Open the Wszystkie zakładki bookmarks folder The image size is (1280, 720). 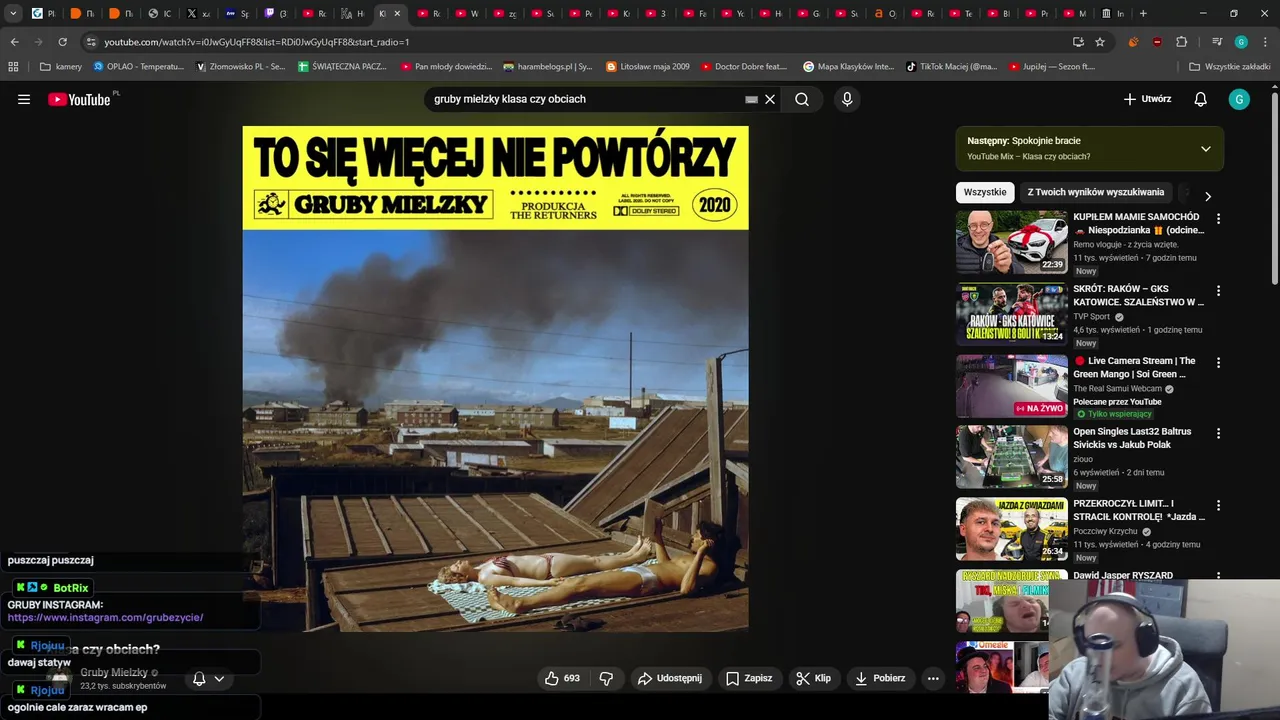click(x=1230, y=67)
